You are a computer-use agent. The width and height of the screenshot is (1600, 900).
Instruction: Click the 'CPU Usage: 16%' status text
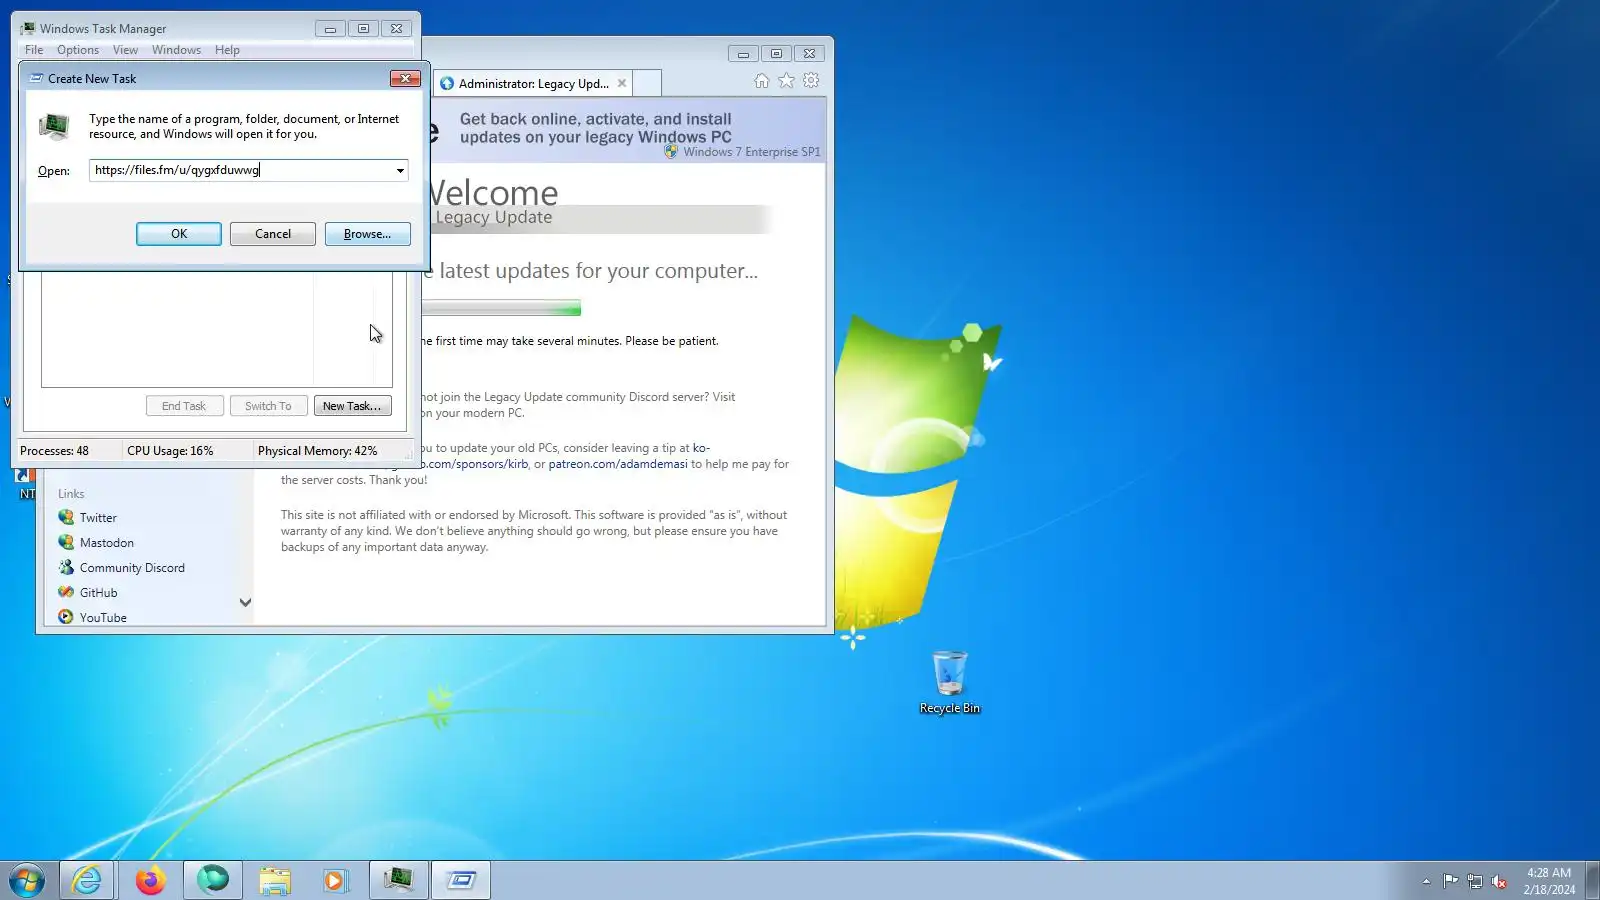170,451
